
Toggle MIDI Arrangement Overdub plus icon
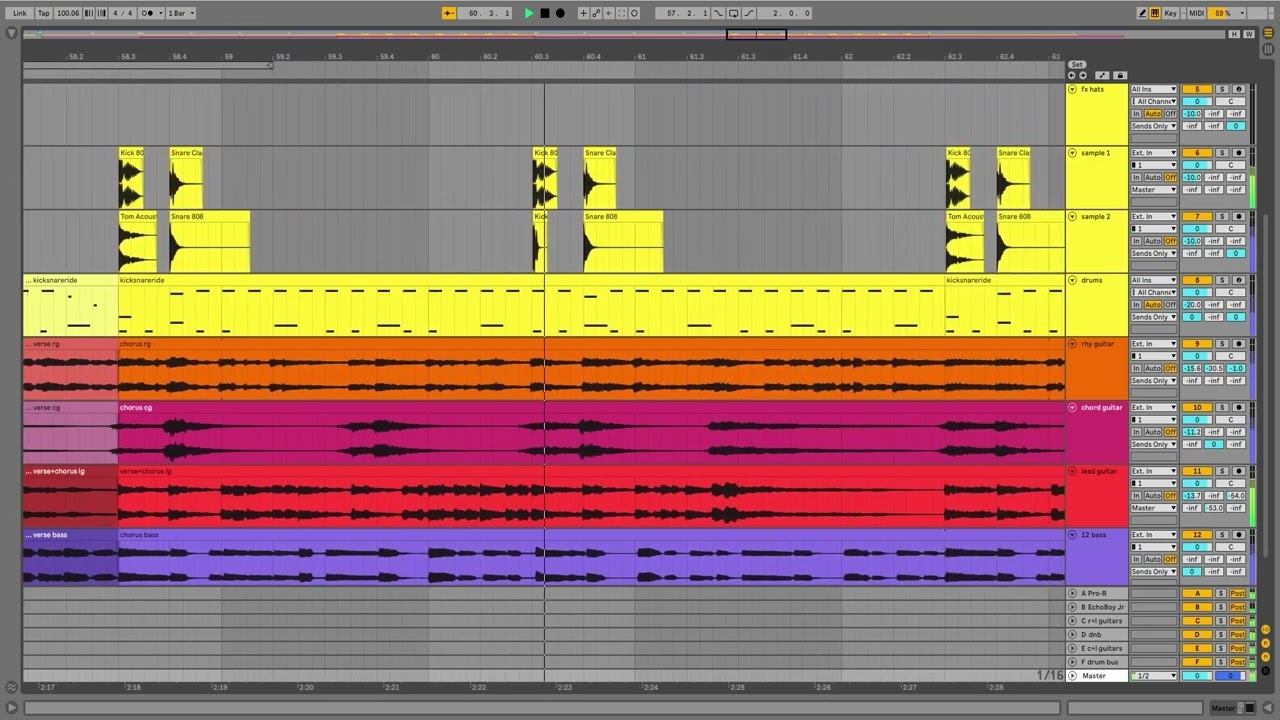584,13
